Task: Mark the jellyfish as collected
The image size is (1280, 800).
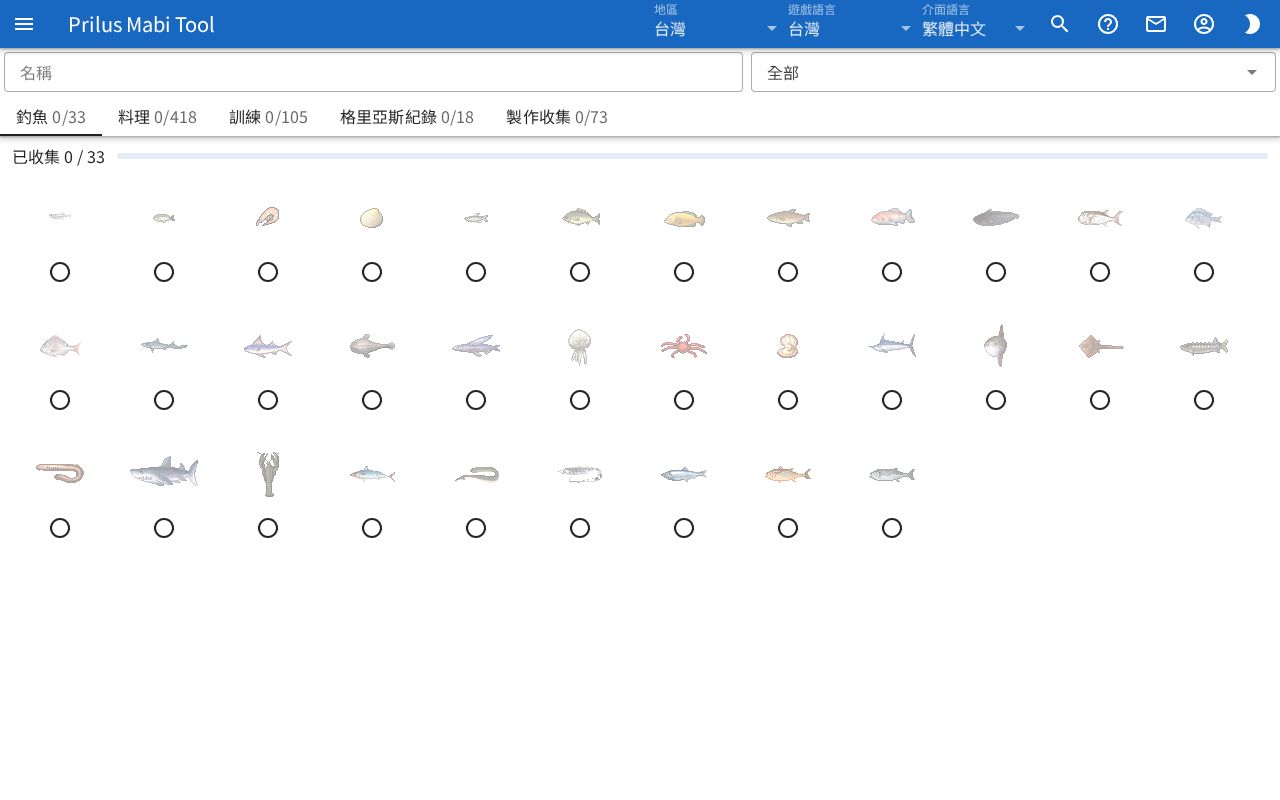Action: [580, 400]
